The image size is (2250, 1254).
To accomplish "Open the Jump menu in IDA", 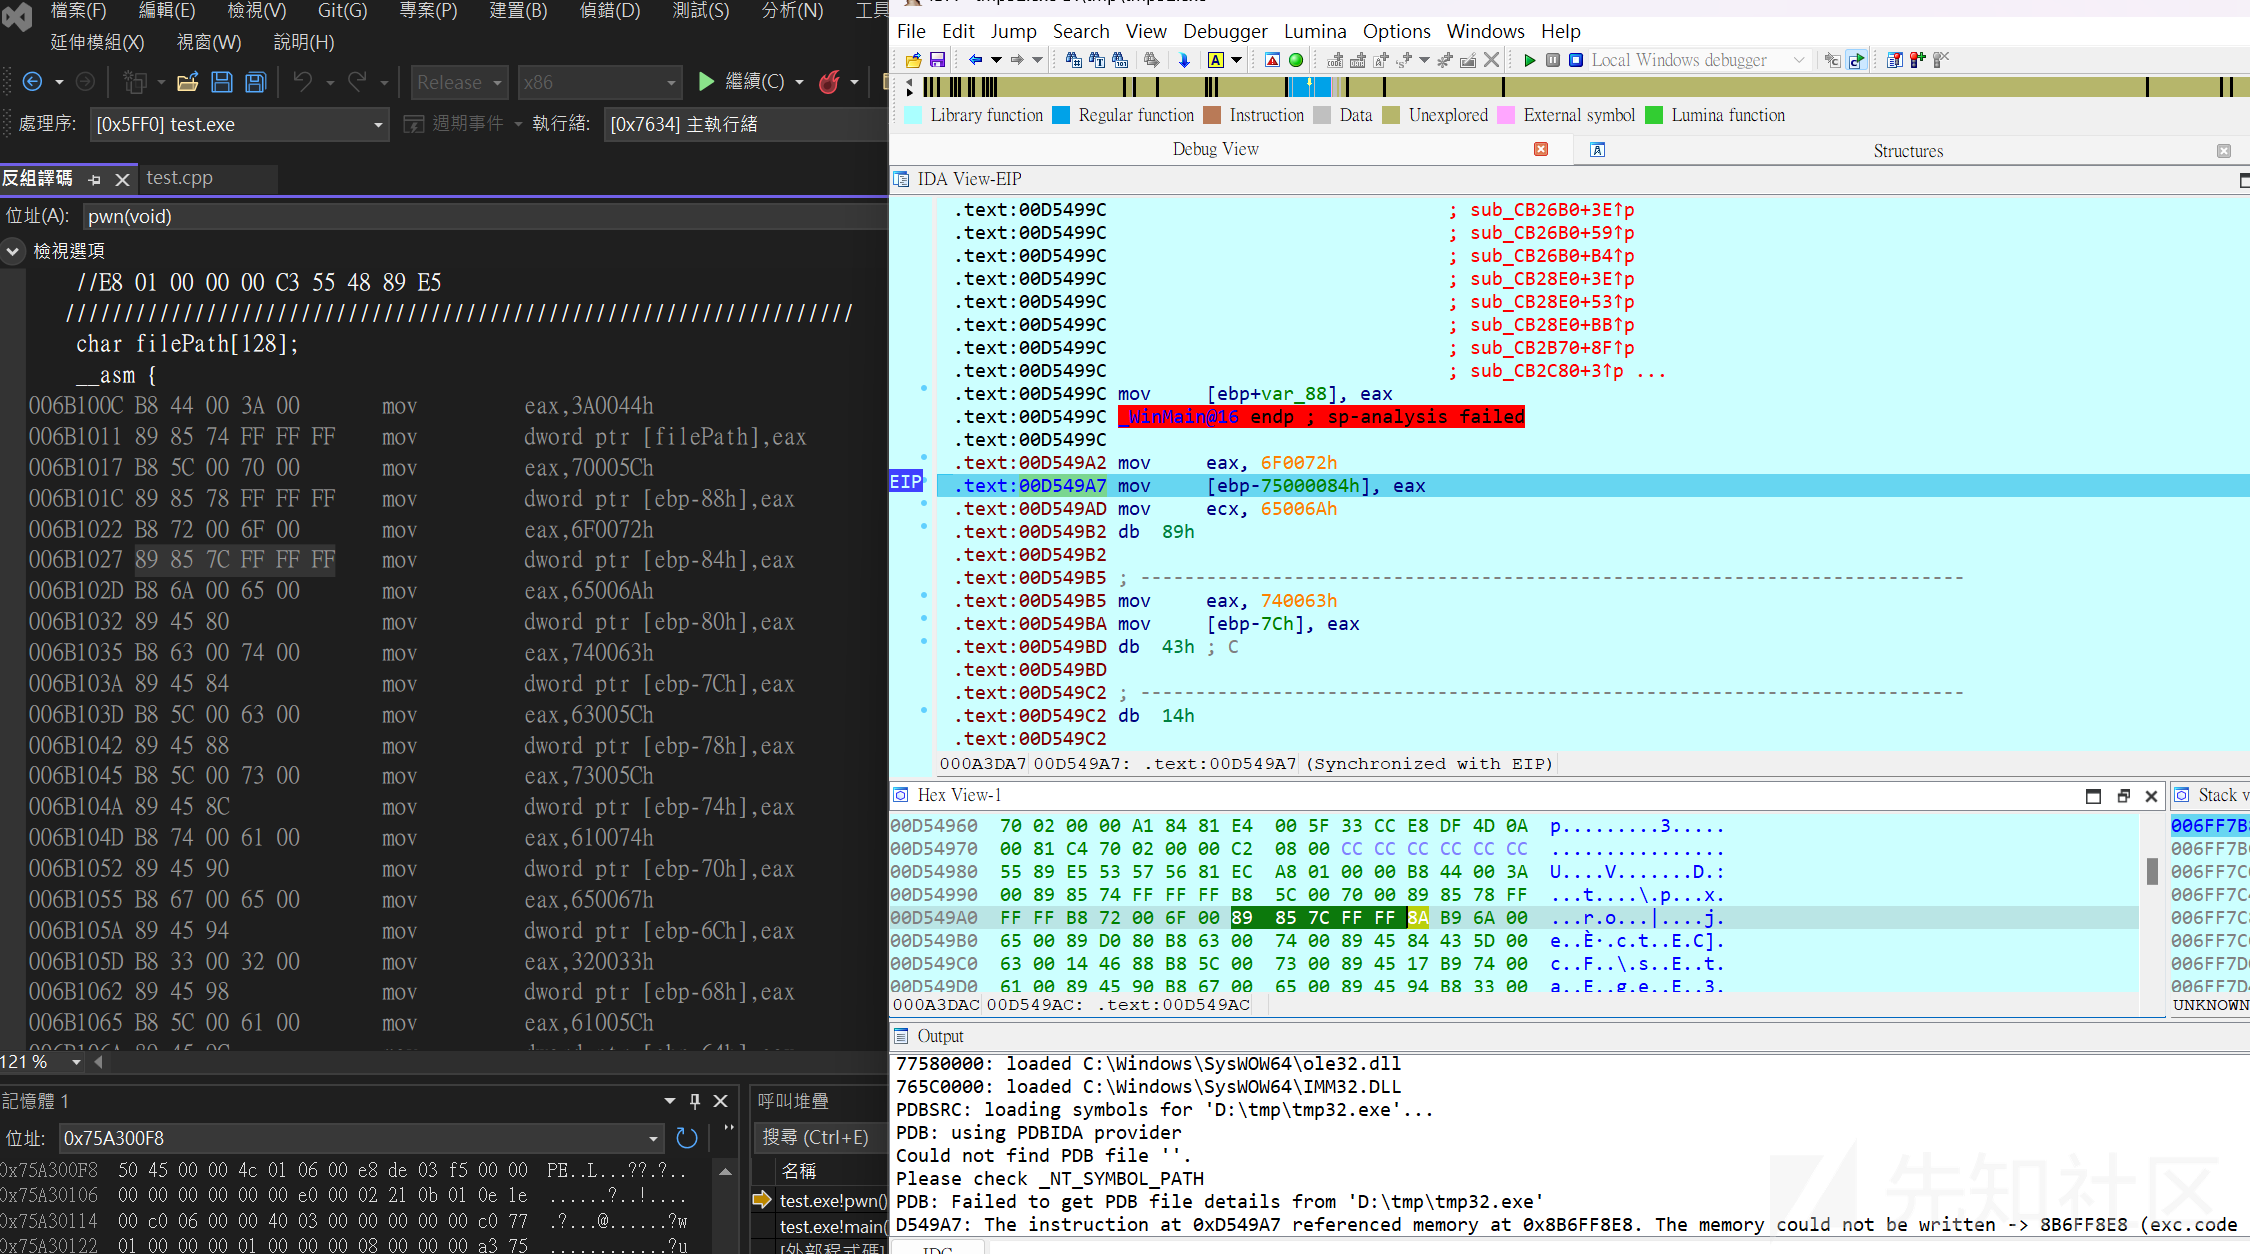I will [x=1013, y=31].
